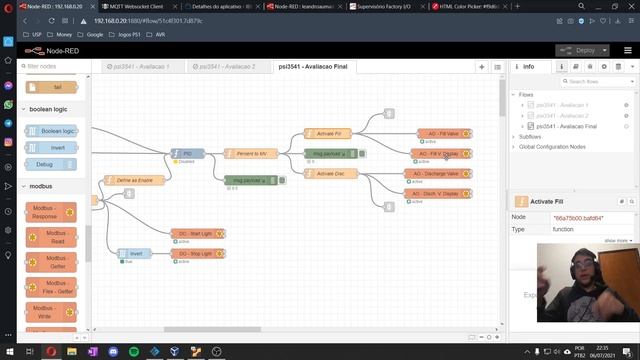Toggle enable state of Avaliacao Final flow
Viewport: 640px width, 360px height.
click(626, 127)
